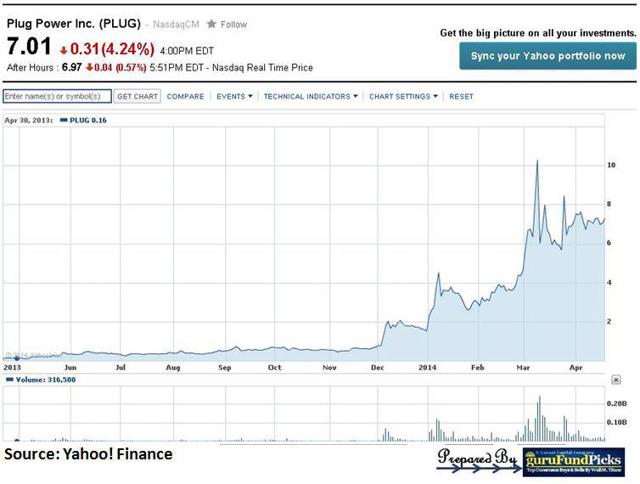Click the Plug Power Inc. (PLUG) title

pos(74,23)
